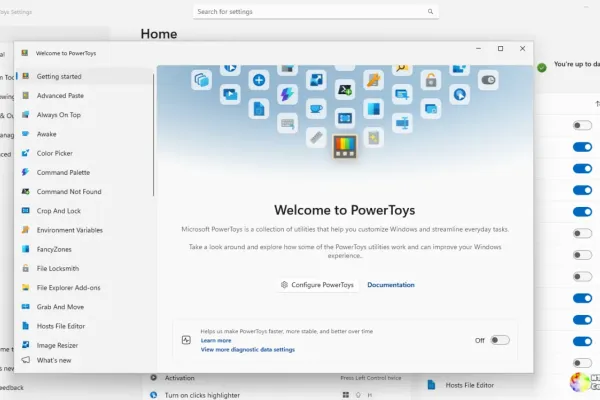This screenshot has height=400, width=600.
Task: Toggle the first module switch in Settings window
Action: coord(582,125)
